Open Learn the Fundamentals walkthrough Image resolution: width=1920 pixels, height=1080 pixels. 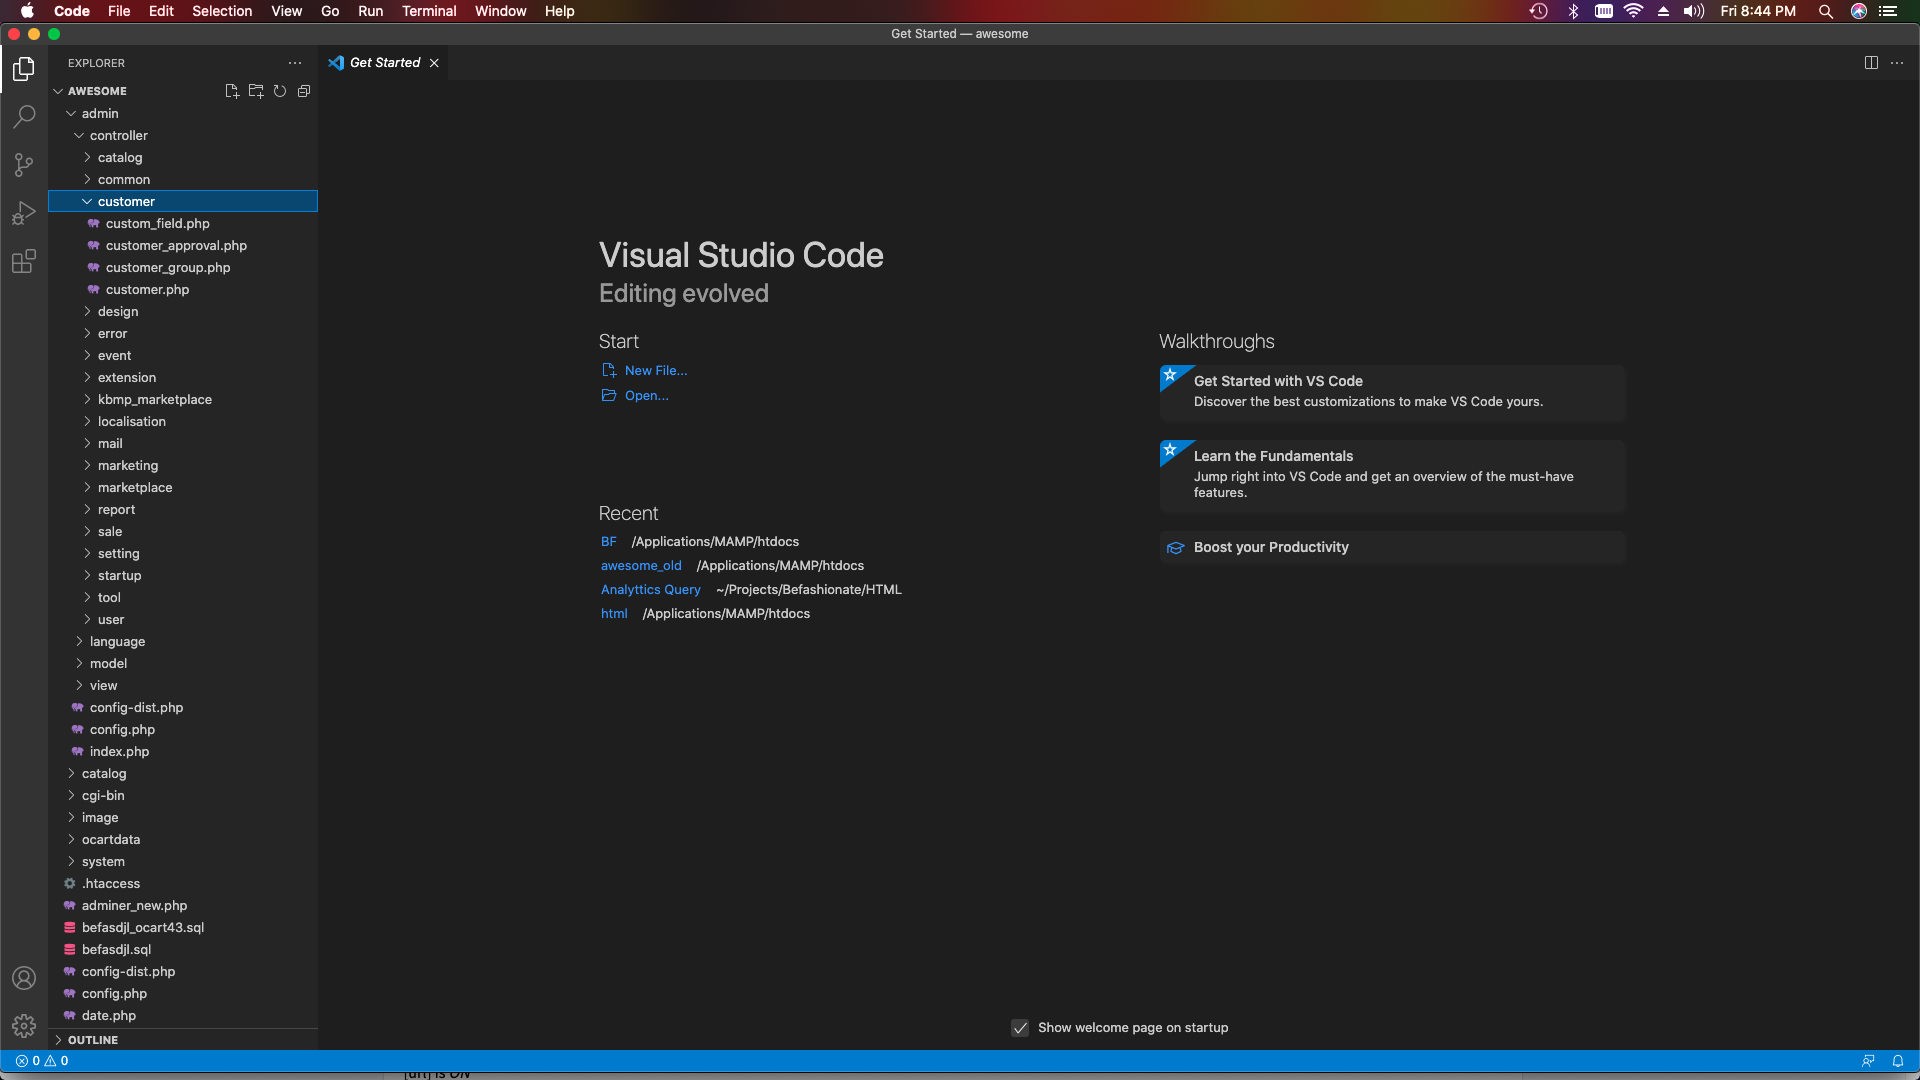click(x=1392, y=476)
